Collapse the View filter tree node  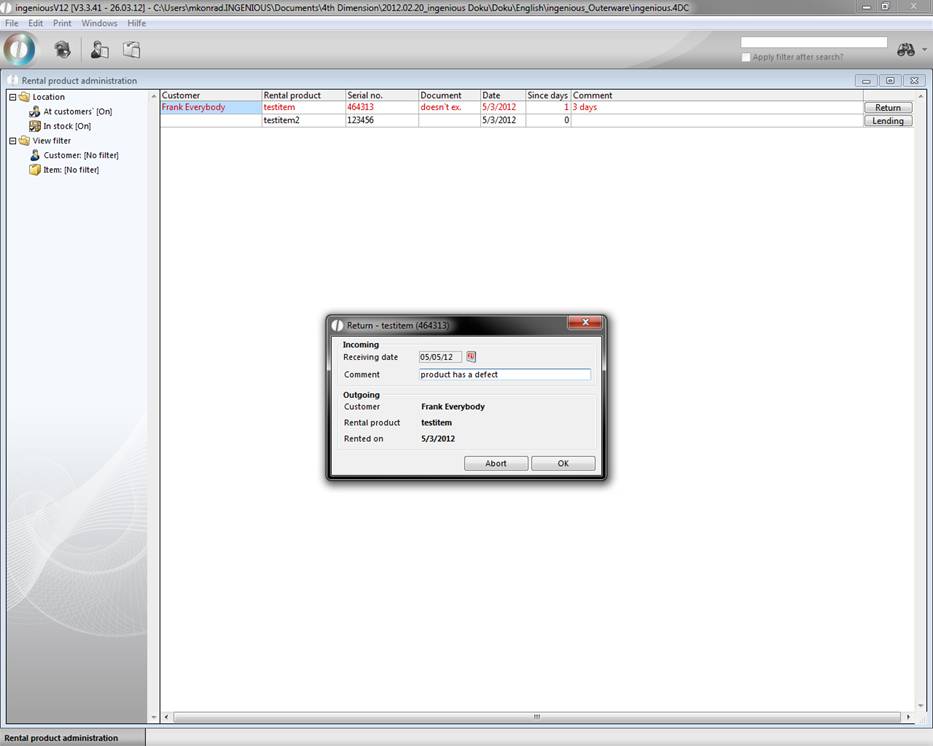pyautogui.click(x=12, y=141)
